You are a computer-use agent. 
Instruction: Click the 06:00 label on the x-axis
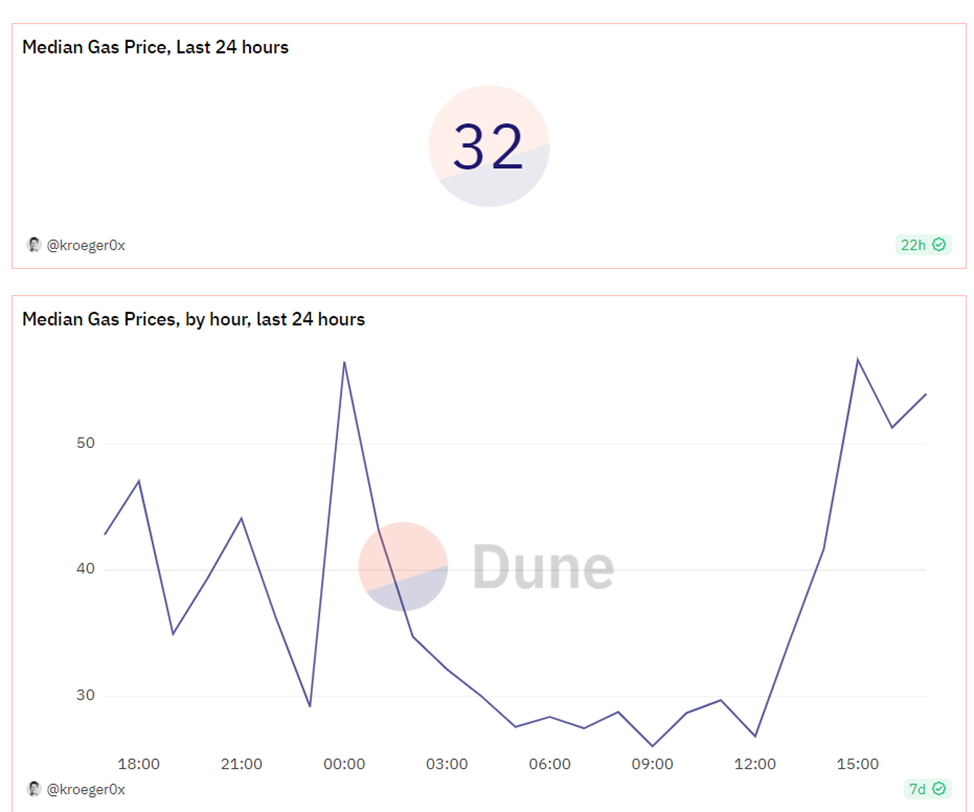pos(550,764)
